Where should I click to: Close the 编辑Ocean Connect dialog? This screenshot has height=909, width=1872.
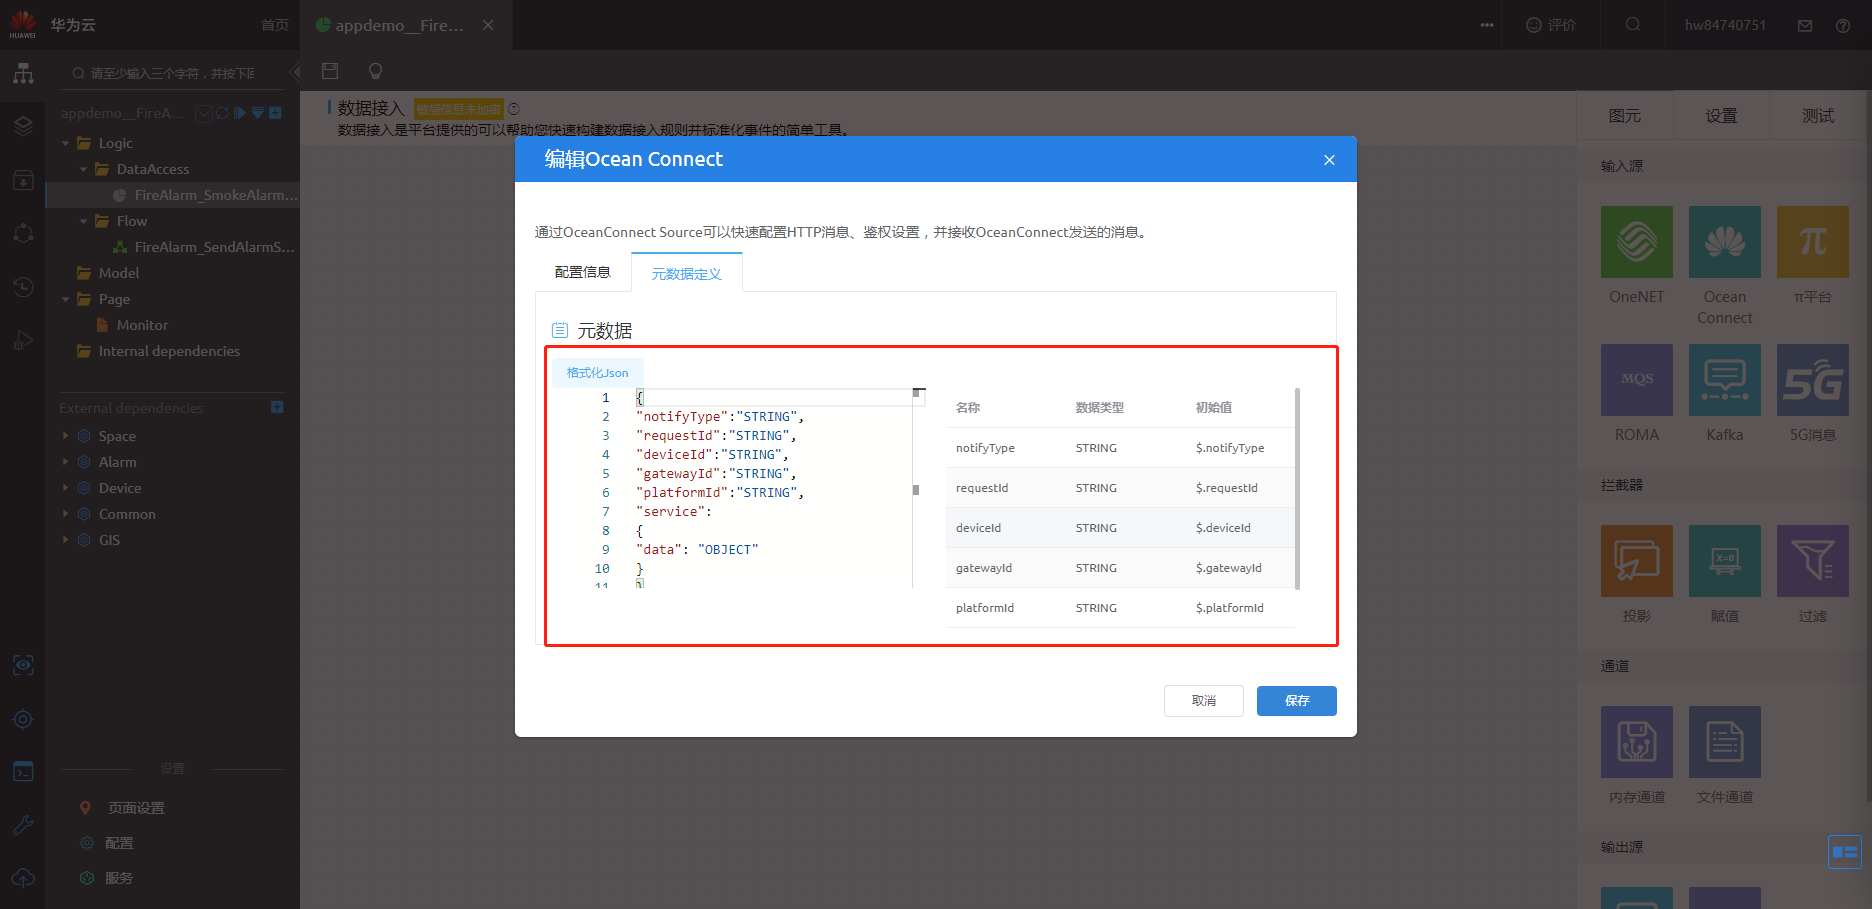click(1329, 160)
